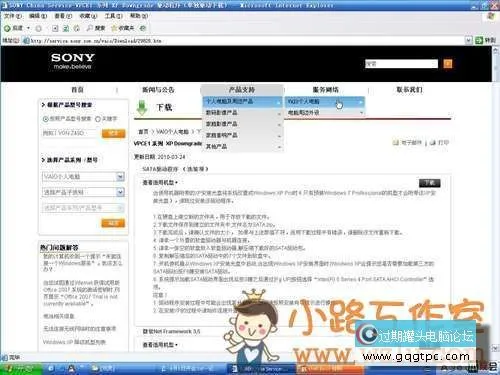Click the 首页 breadcrumb link
This screenshot has height=375, width=500.
[143, 132]
